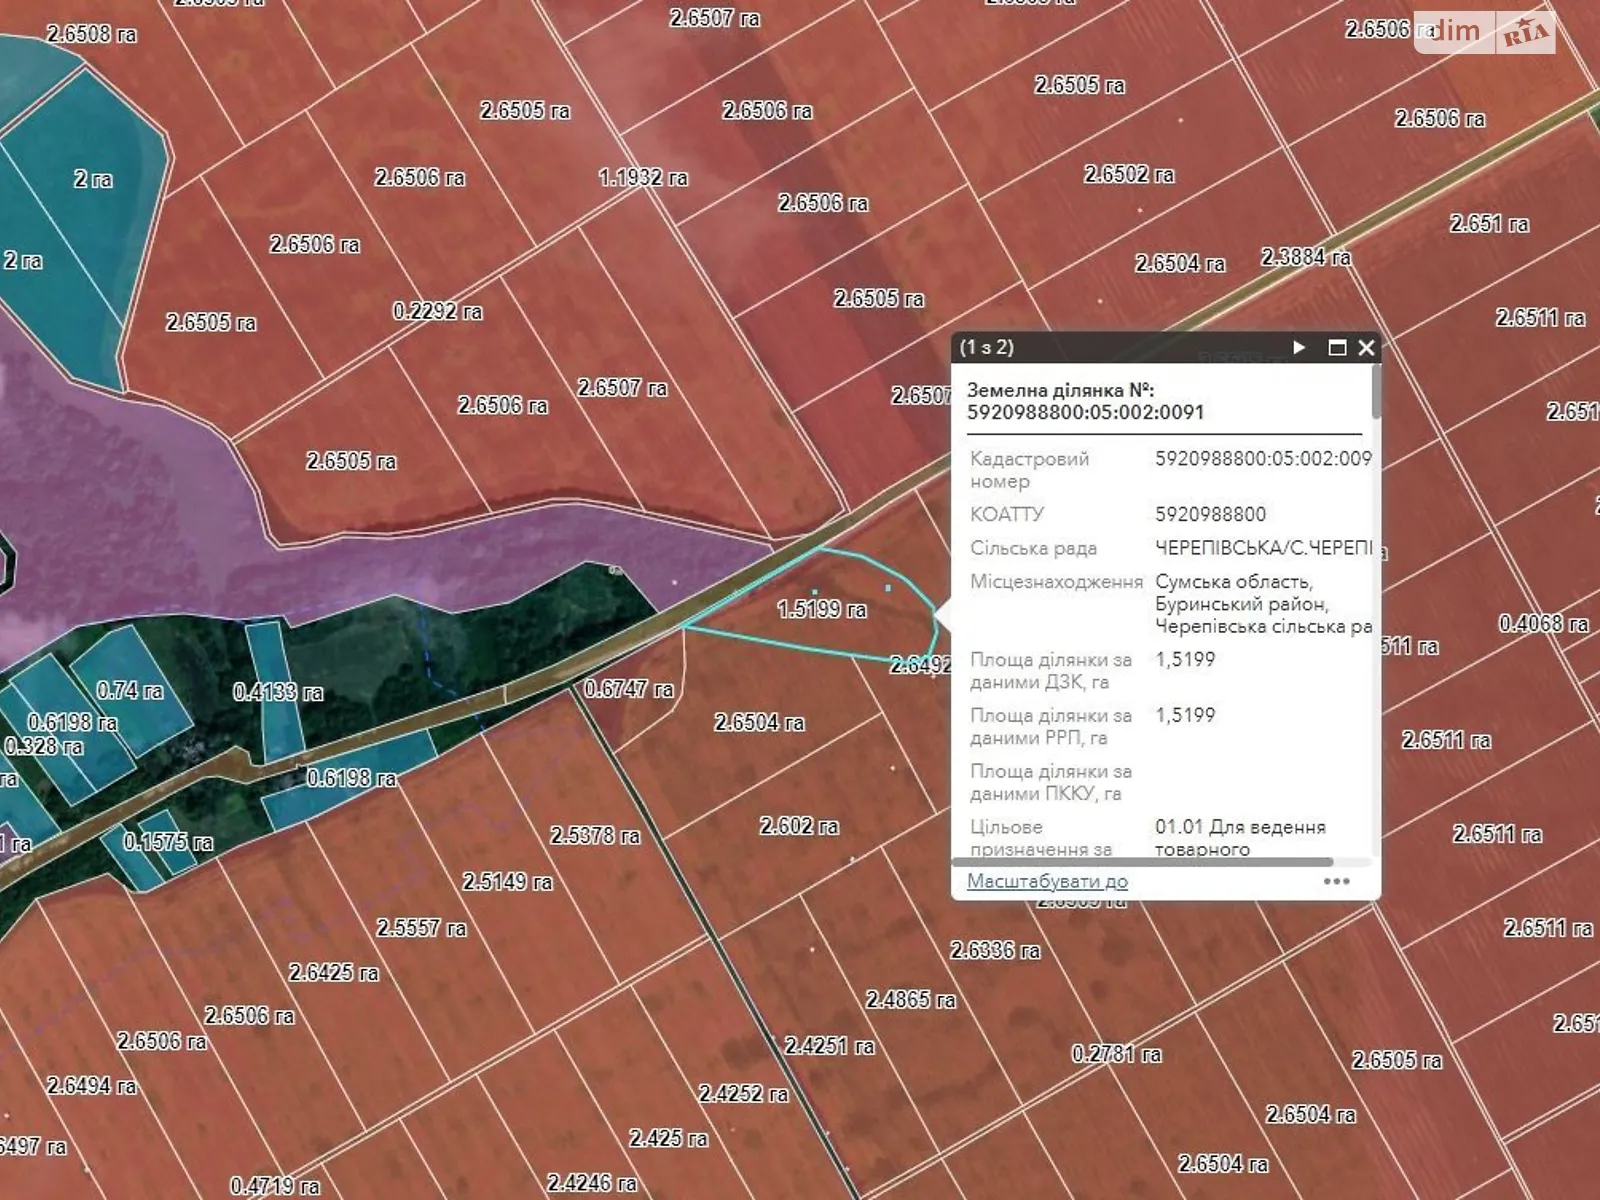Screen dimensions: 1600x1200
Task: Click the 1.1932 га land plot
Action: click(x=643, y=178)
